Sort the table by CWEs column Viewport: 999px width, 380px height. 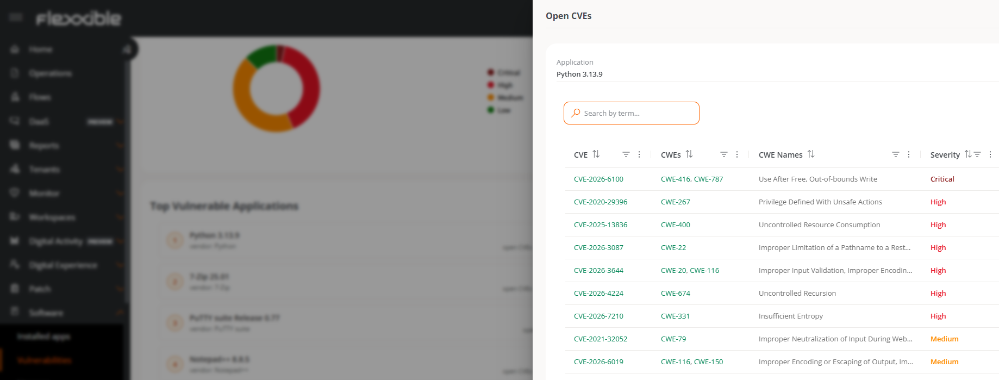pyautogui.click(x=689, y=154)
